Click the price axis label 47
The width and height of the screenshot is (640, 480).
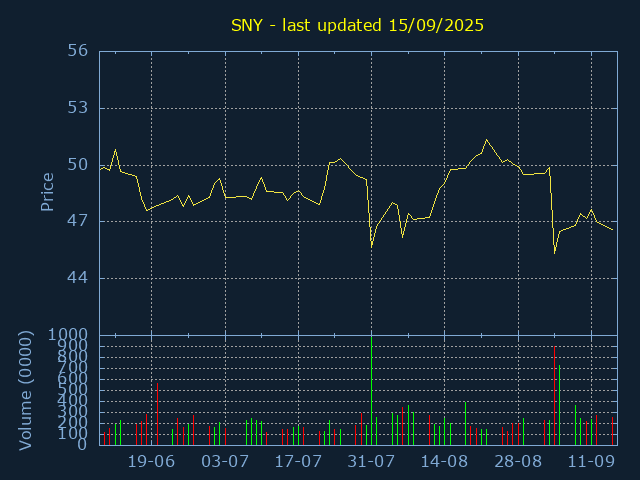(78, 221)
